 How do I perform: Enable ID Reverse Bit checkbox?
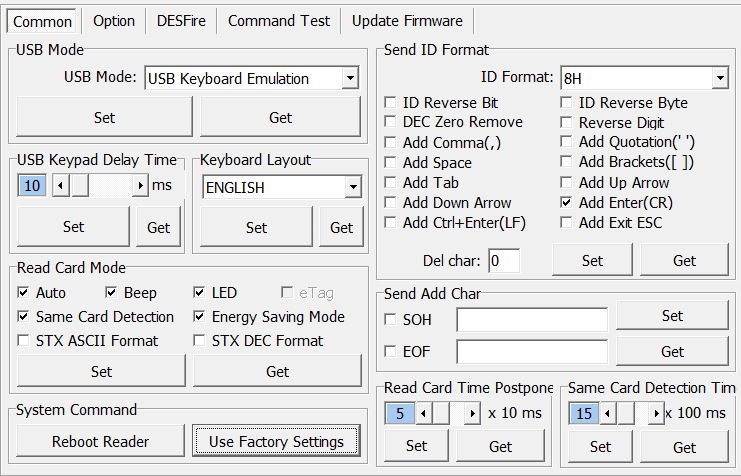(x=391, y=103)
